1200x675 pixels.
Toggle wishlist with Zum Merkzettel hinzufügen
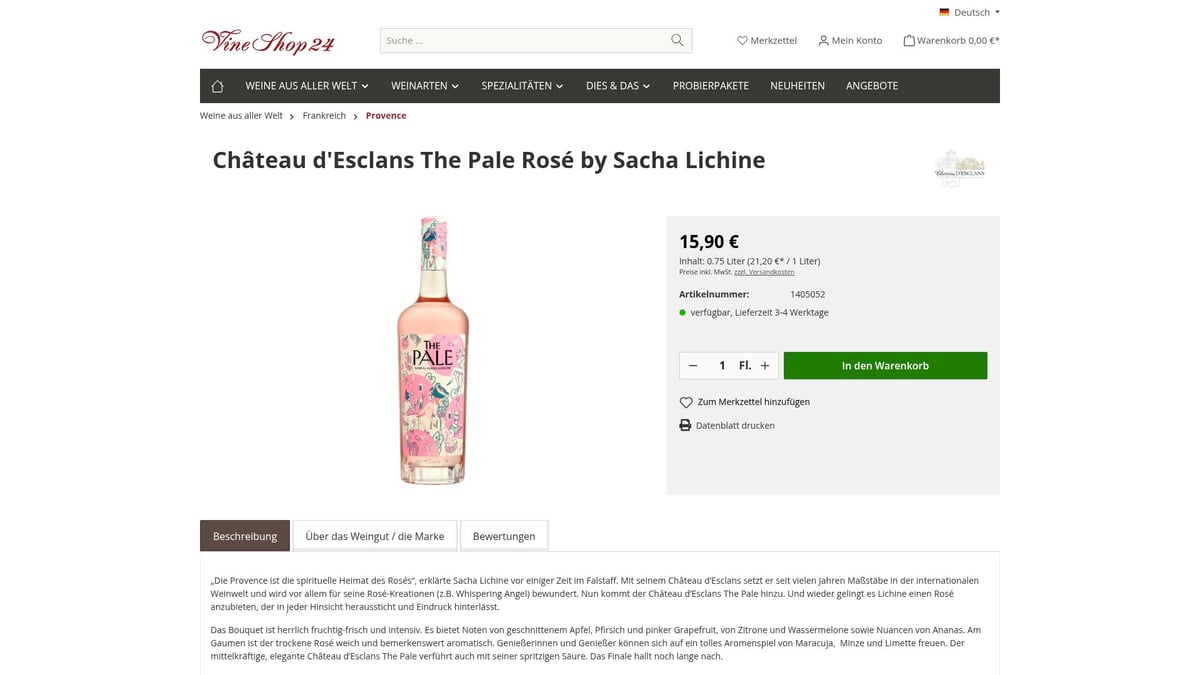[752, 401]
